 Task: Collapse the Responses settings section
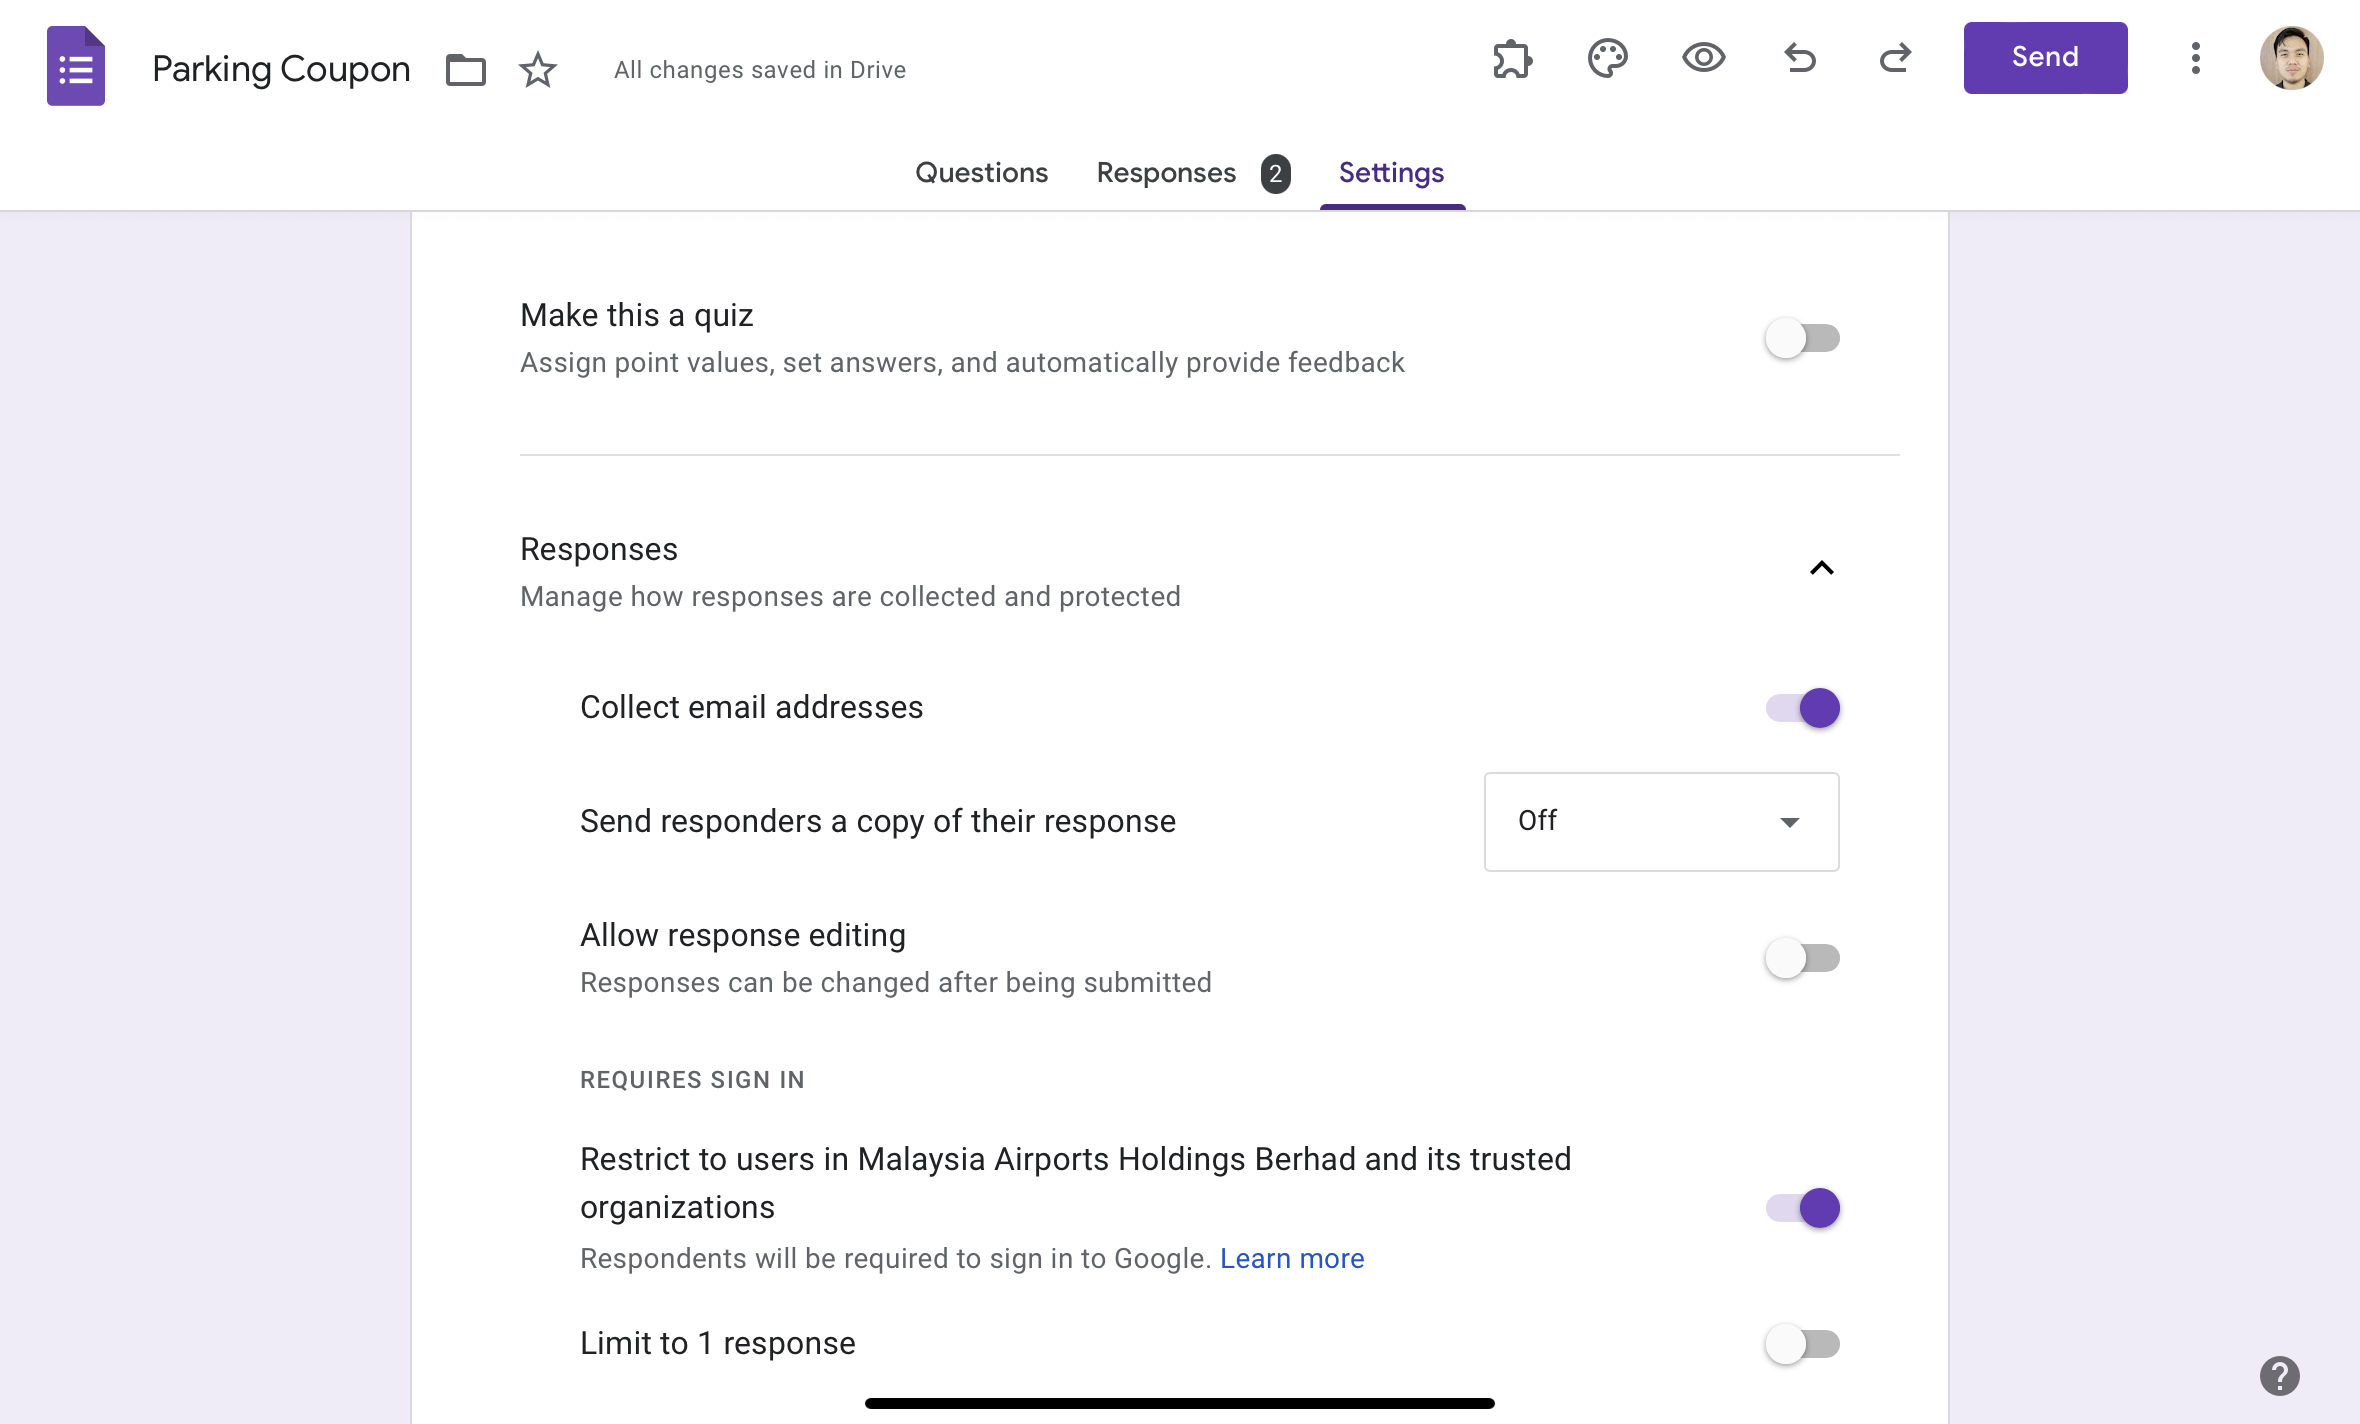click(1821, 568)
